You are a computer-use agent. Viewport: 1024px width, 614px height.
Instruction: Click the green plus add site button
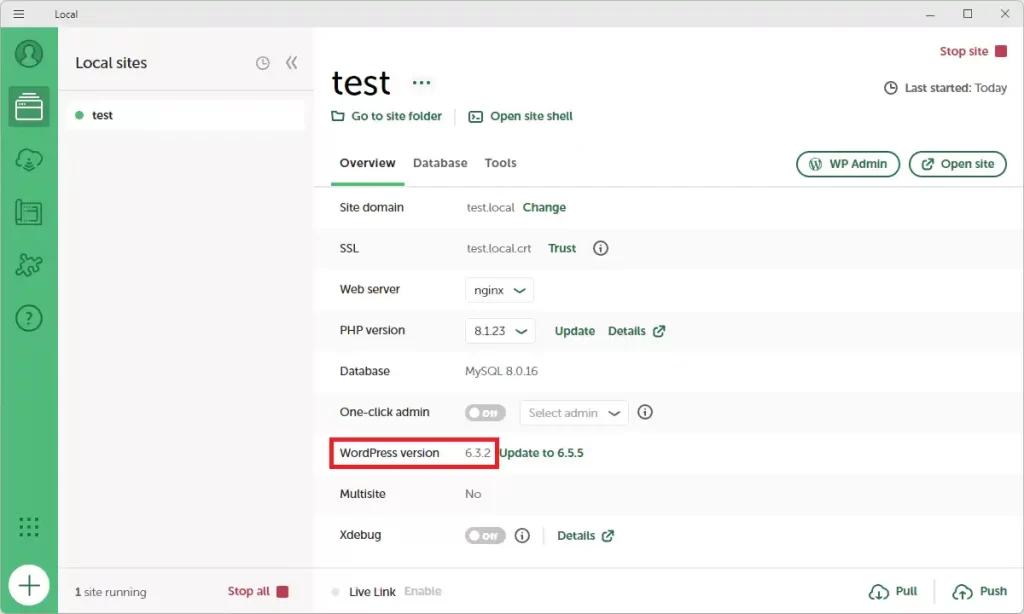pos(29,585)
